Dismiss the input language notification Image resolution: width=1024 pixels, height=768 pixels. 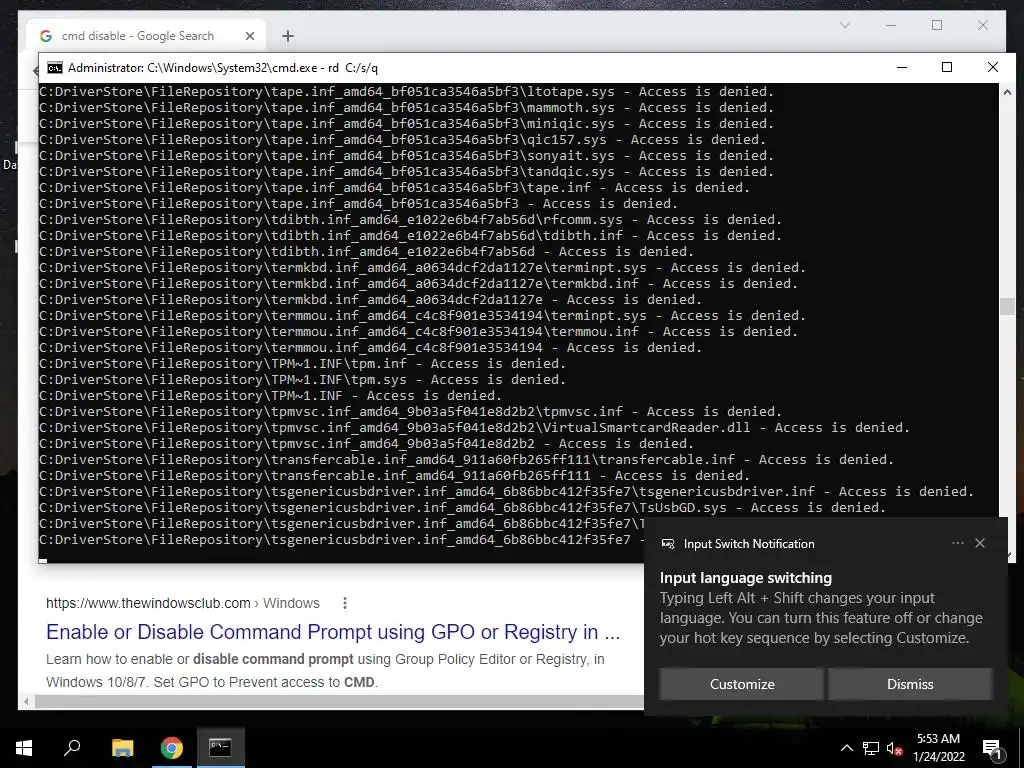coord(910,684)
